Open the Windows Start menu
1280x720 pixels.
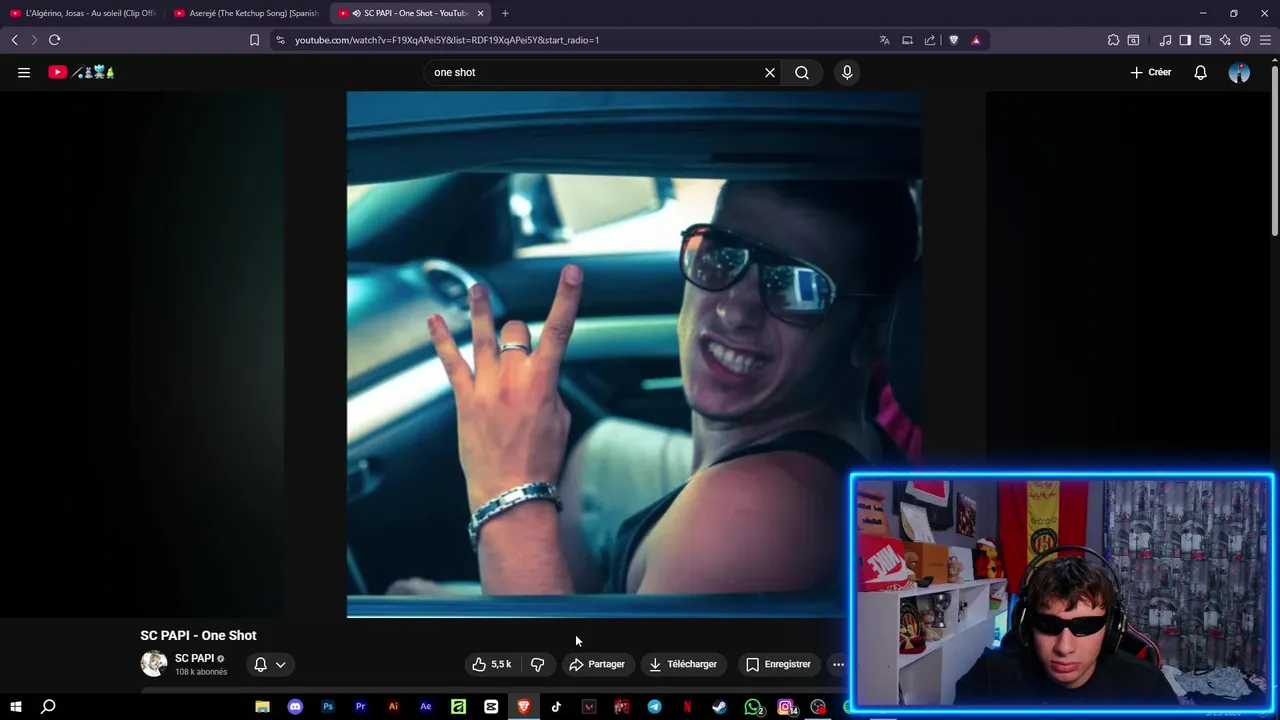tap(15, 707)
